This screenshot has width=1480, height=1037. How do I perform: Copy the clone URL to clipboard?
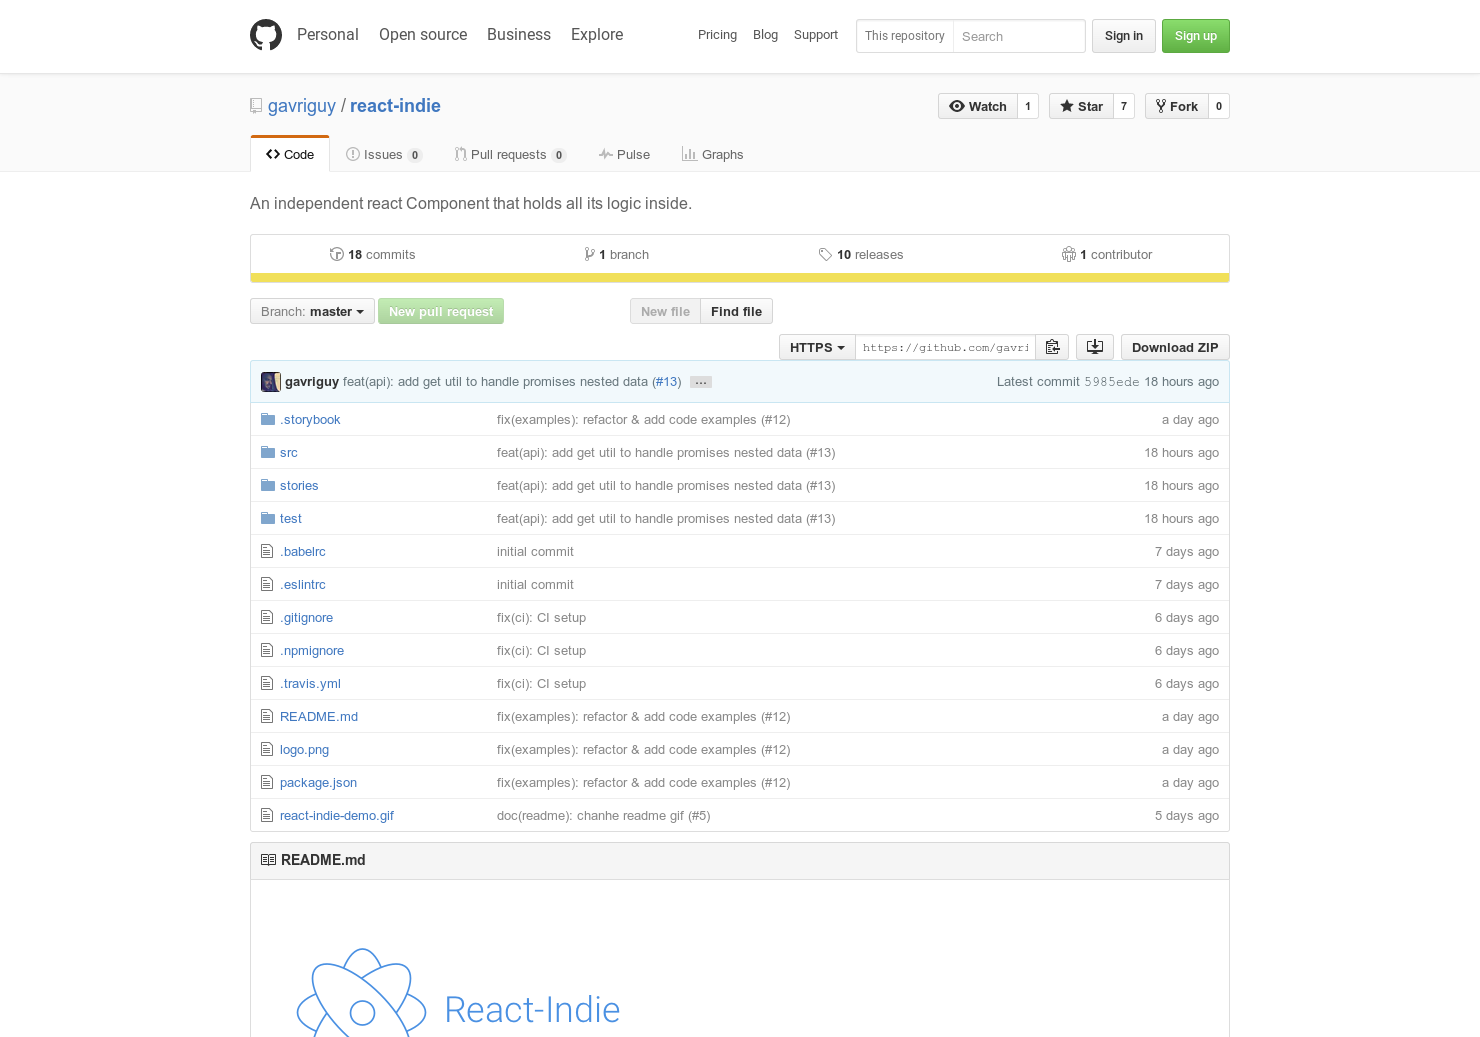[1052, 347]
